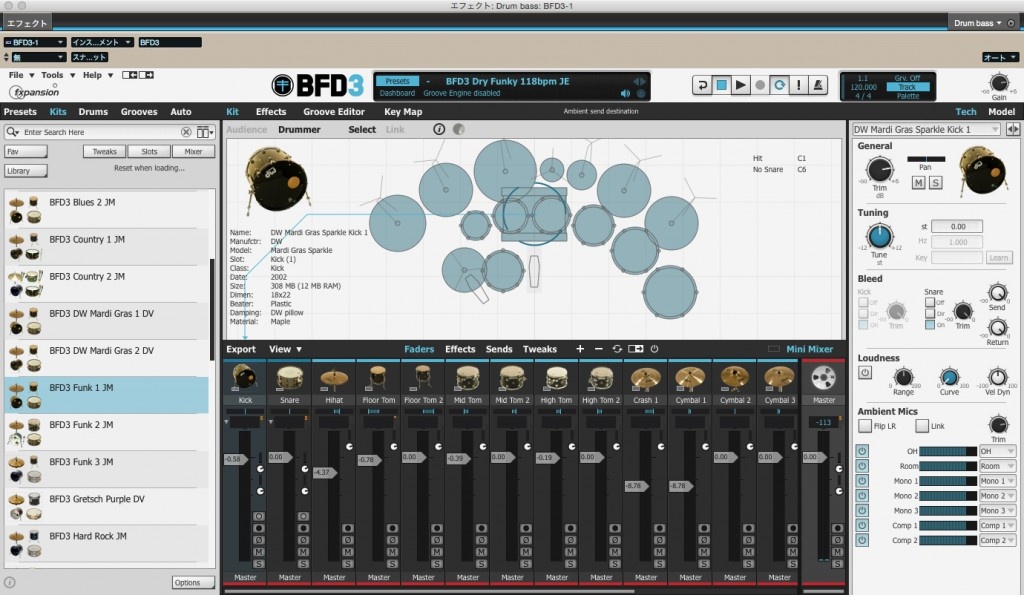Open the BFD3-1 plugin slot dropdown
Screen dimensions: 1024x595
[35, 42]
